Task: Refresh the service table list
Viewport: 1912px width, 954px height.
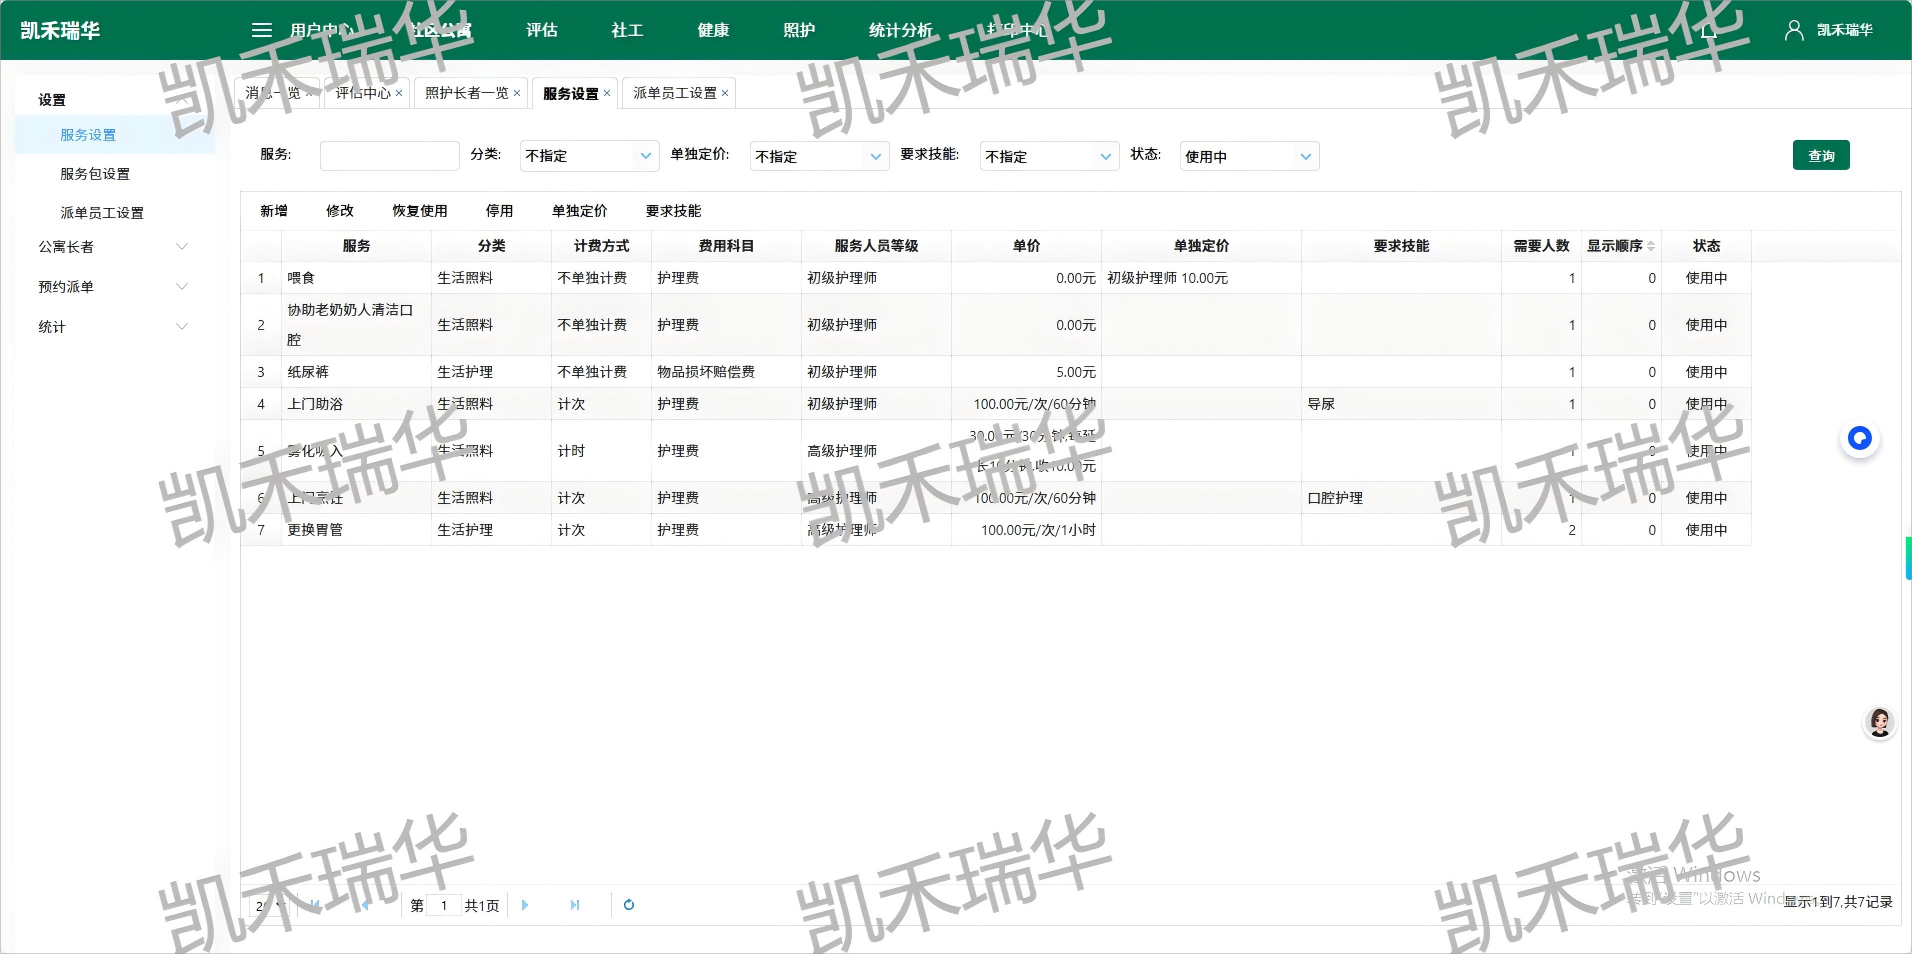Action: pyautogui.click(x=629, y=905)
